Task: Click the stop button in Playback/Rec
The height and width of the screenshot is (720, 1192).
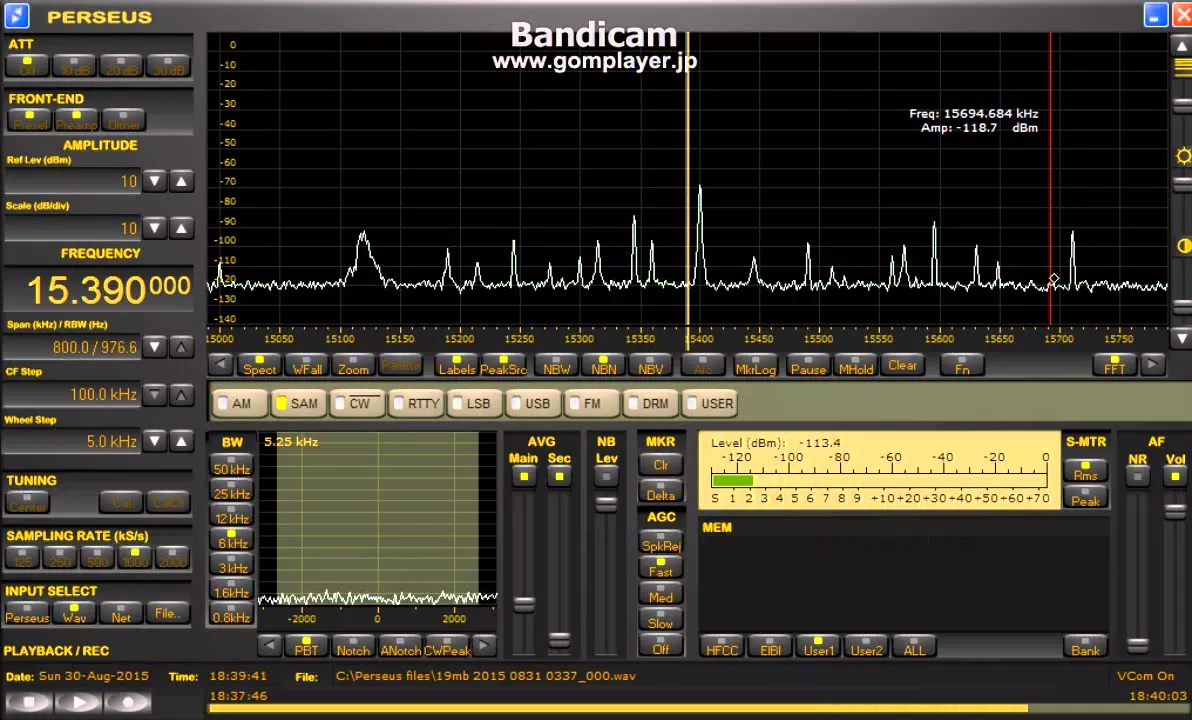Action: pos(30,703)
